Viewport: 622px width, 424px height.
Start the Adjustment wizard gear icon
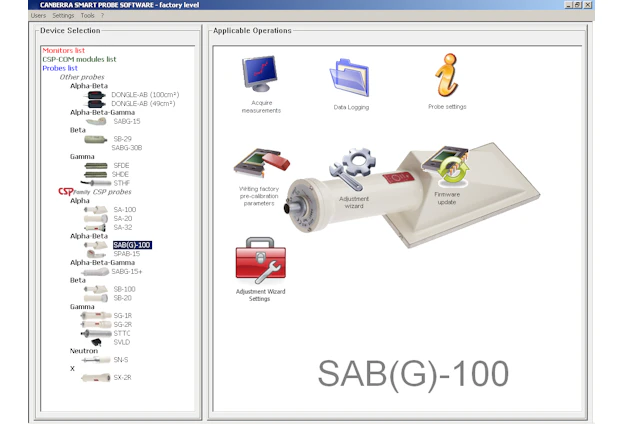353,168
